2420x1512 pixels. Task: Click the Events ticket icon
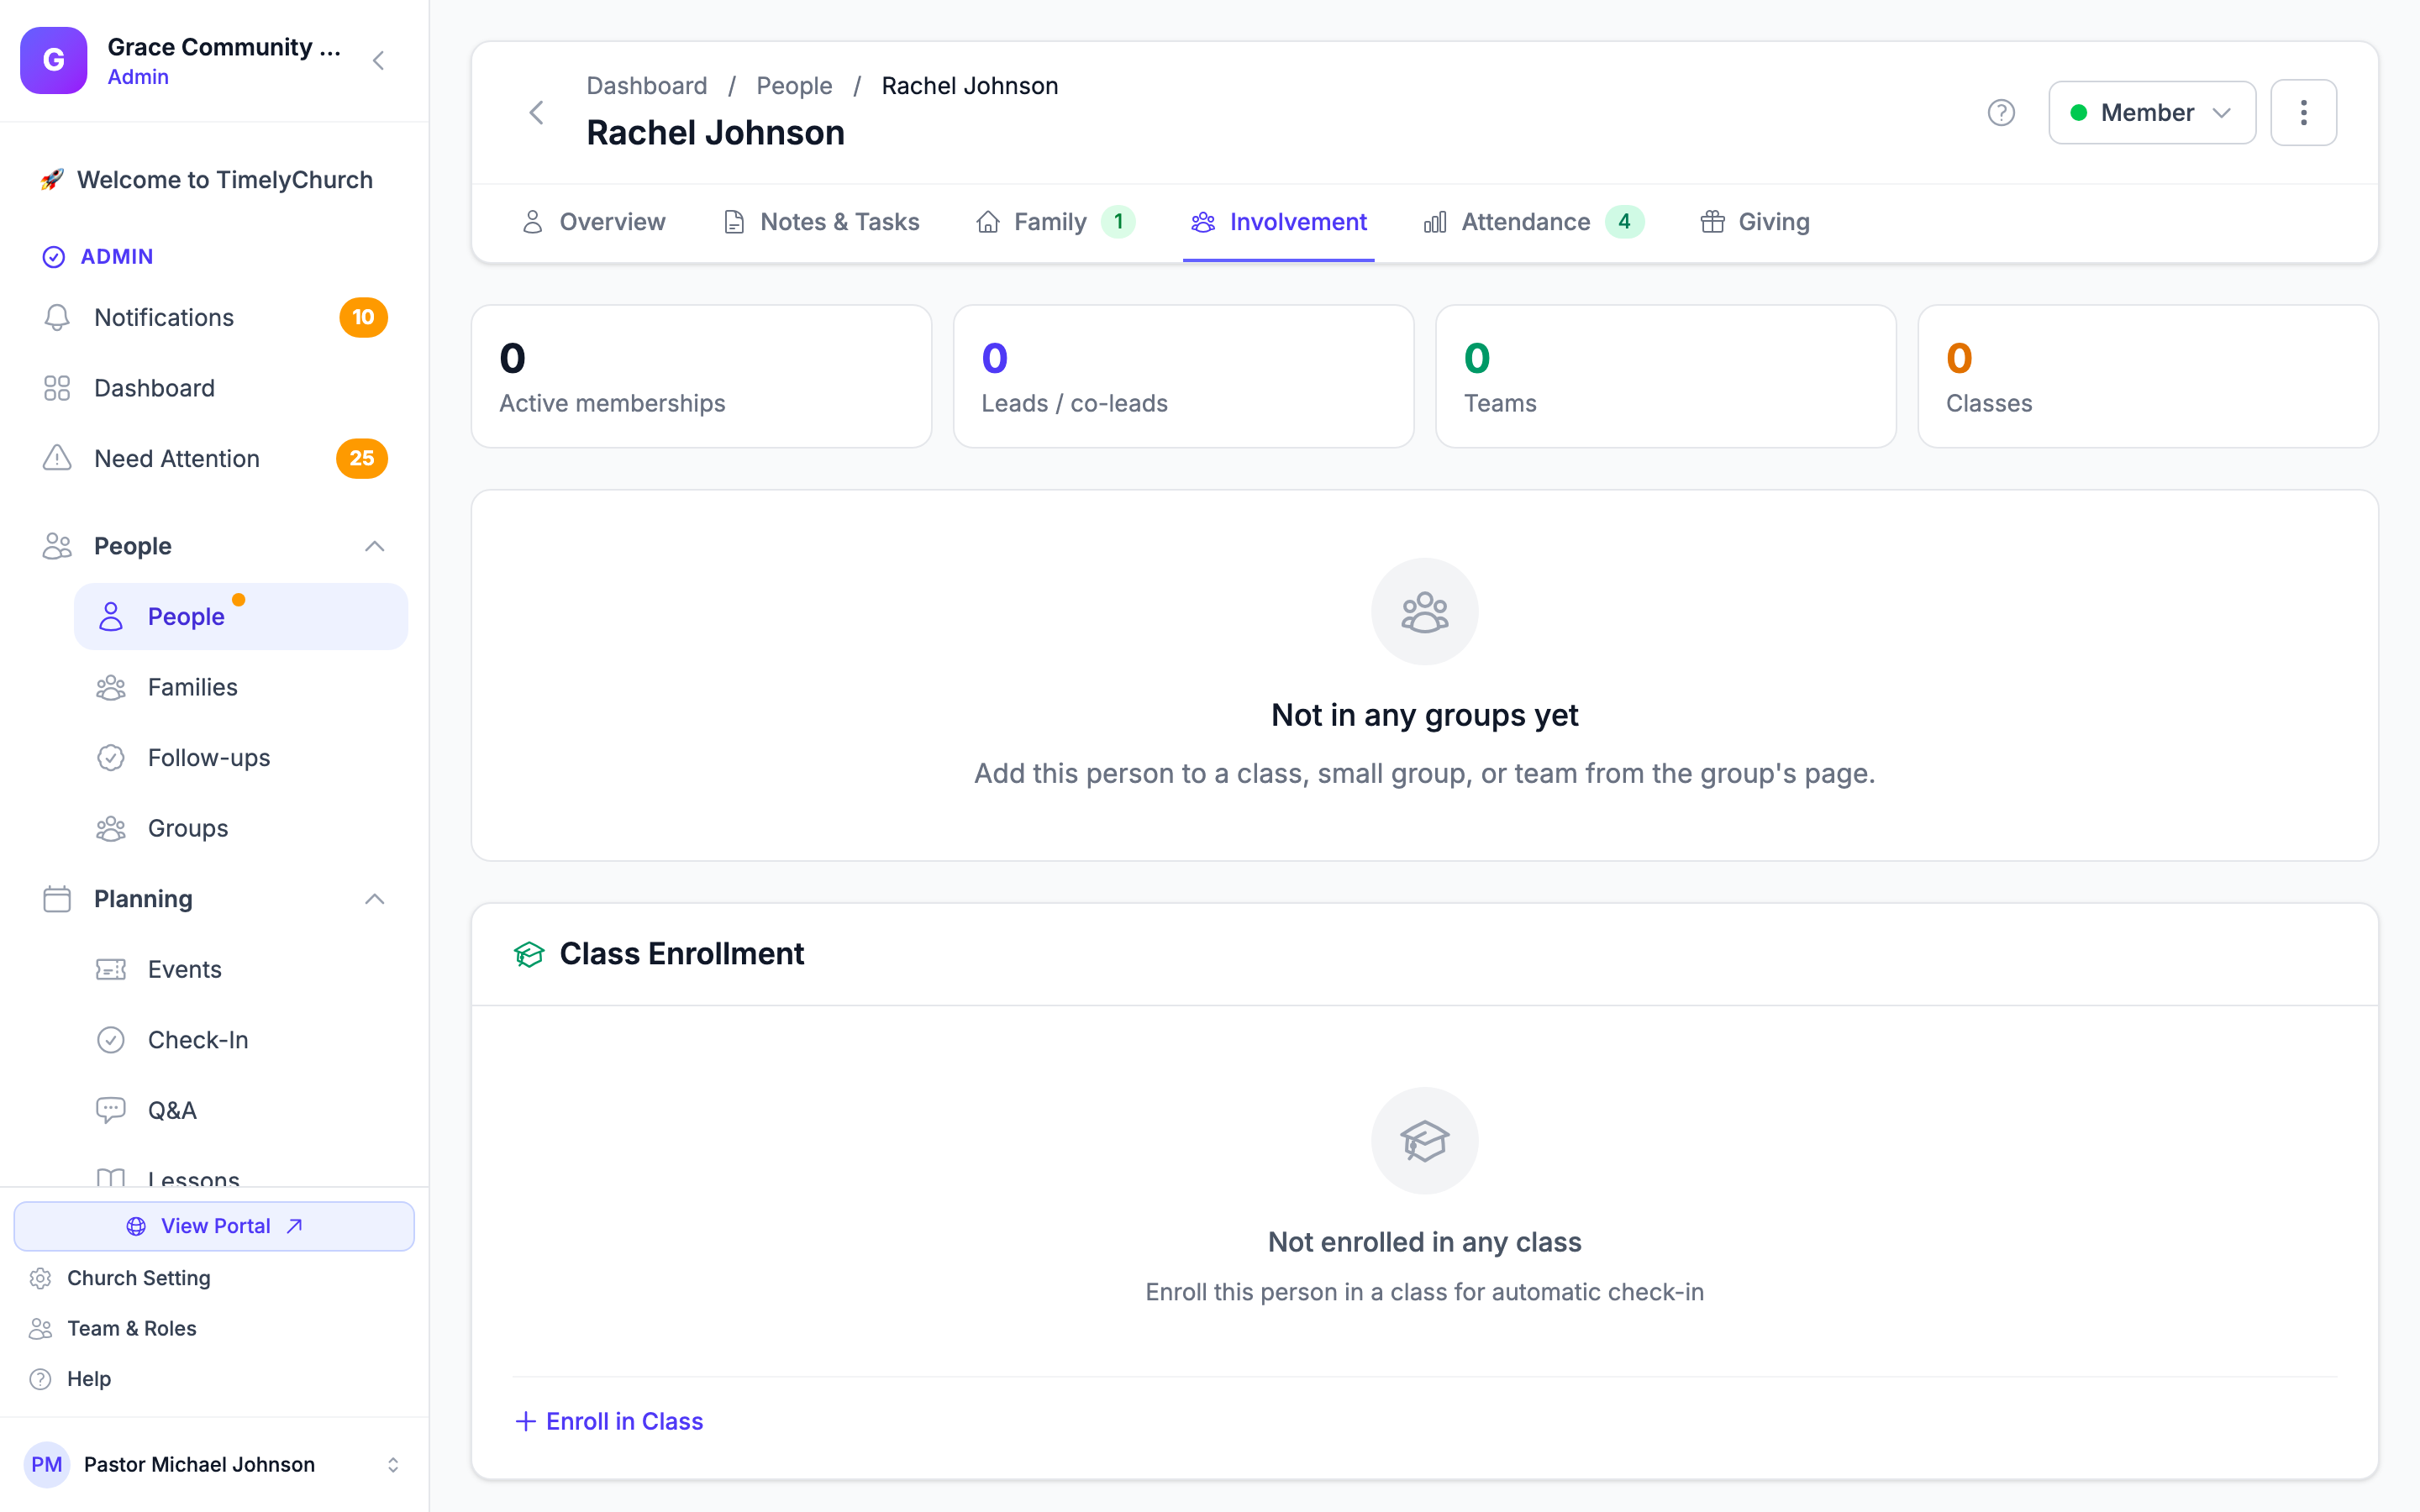tap(111, 969)
